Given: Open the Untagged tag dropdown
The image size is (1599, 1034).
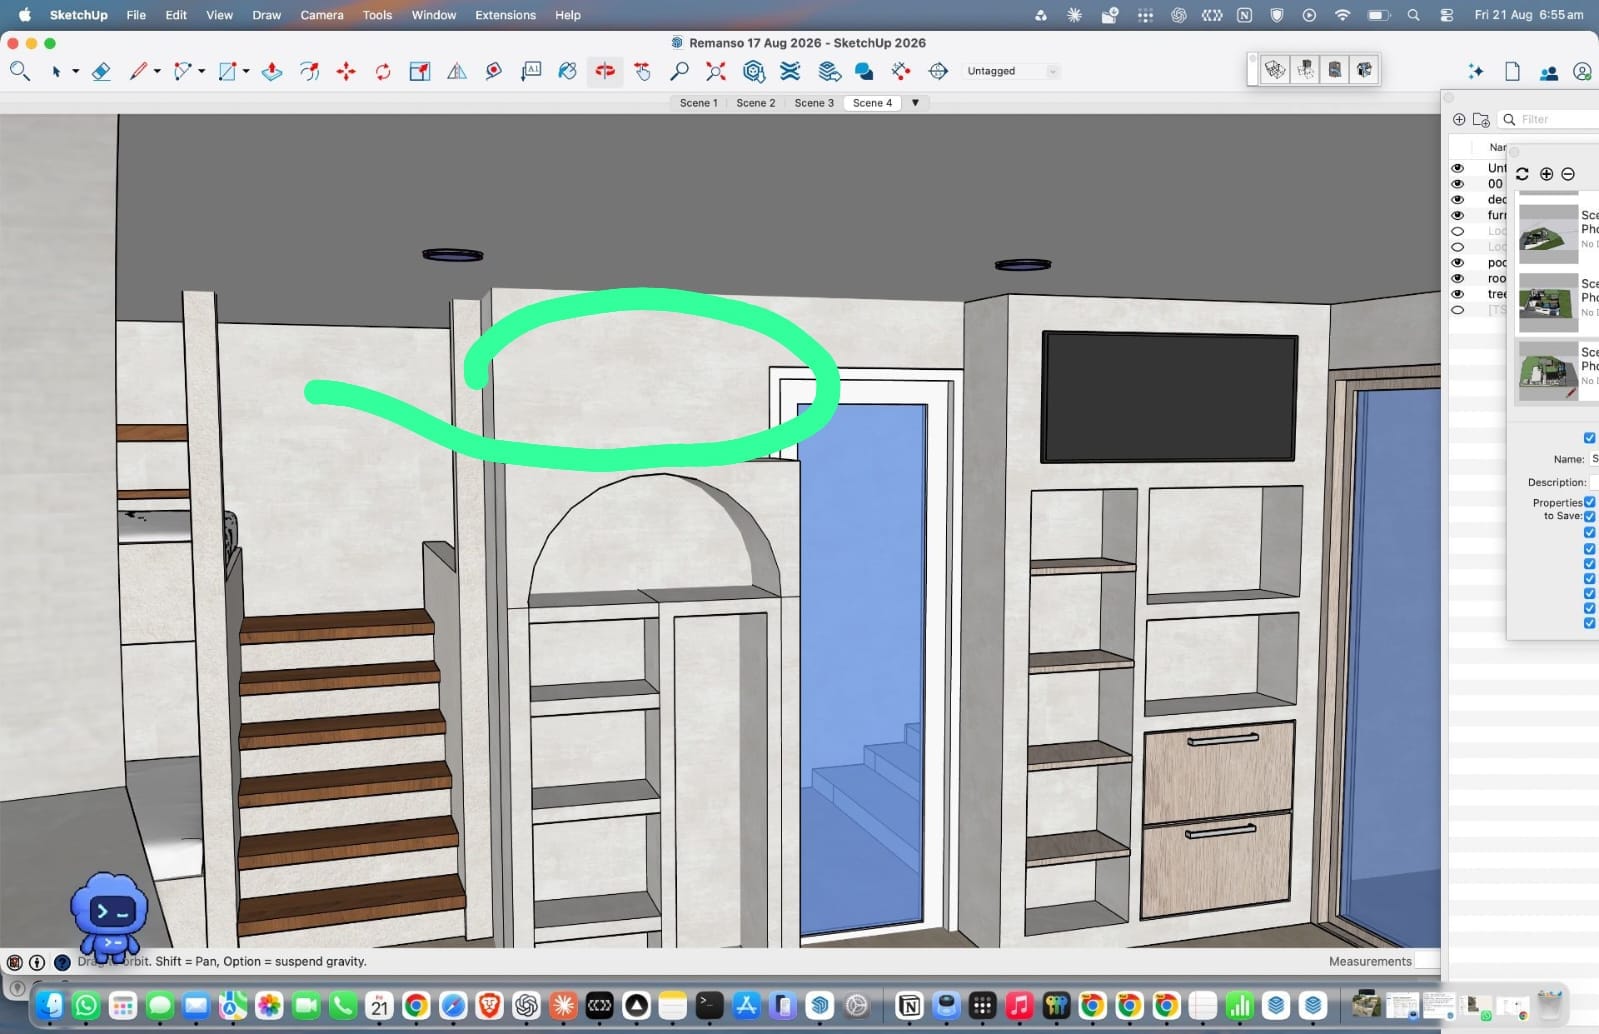Looking at the screenshot, I should [x=1010, y=71].
